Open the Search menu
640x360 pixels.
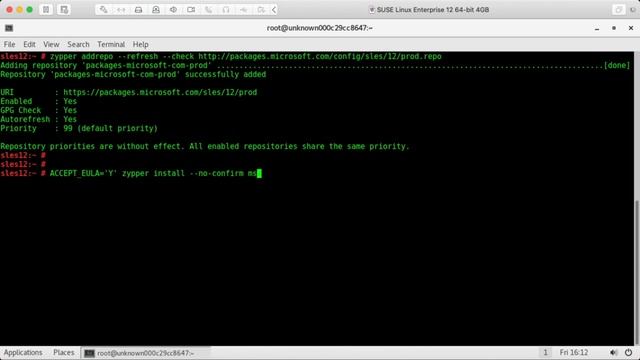pyautogui.click(x=78, y=44)
